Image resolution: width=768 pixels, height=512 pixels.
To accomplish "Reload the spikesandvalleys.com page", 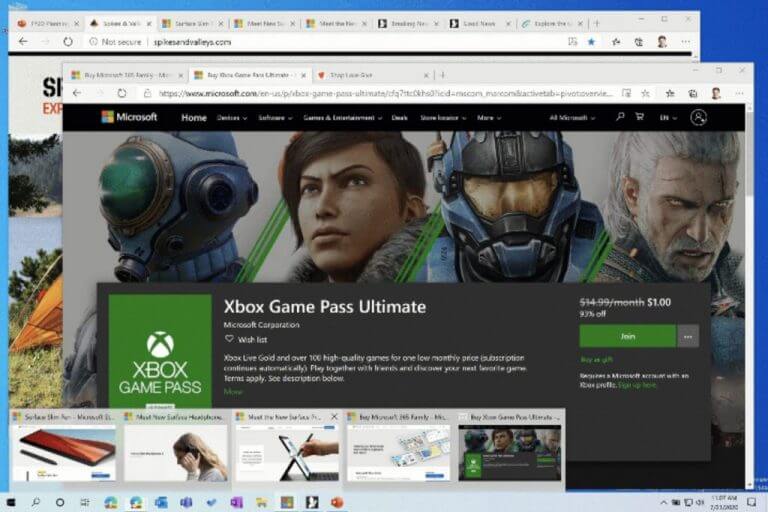I will point(68,42).
